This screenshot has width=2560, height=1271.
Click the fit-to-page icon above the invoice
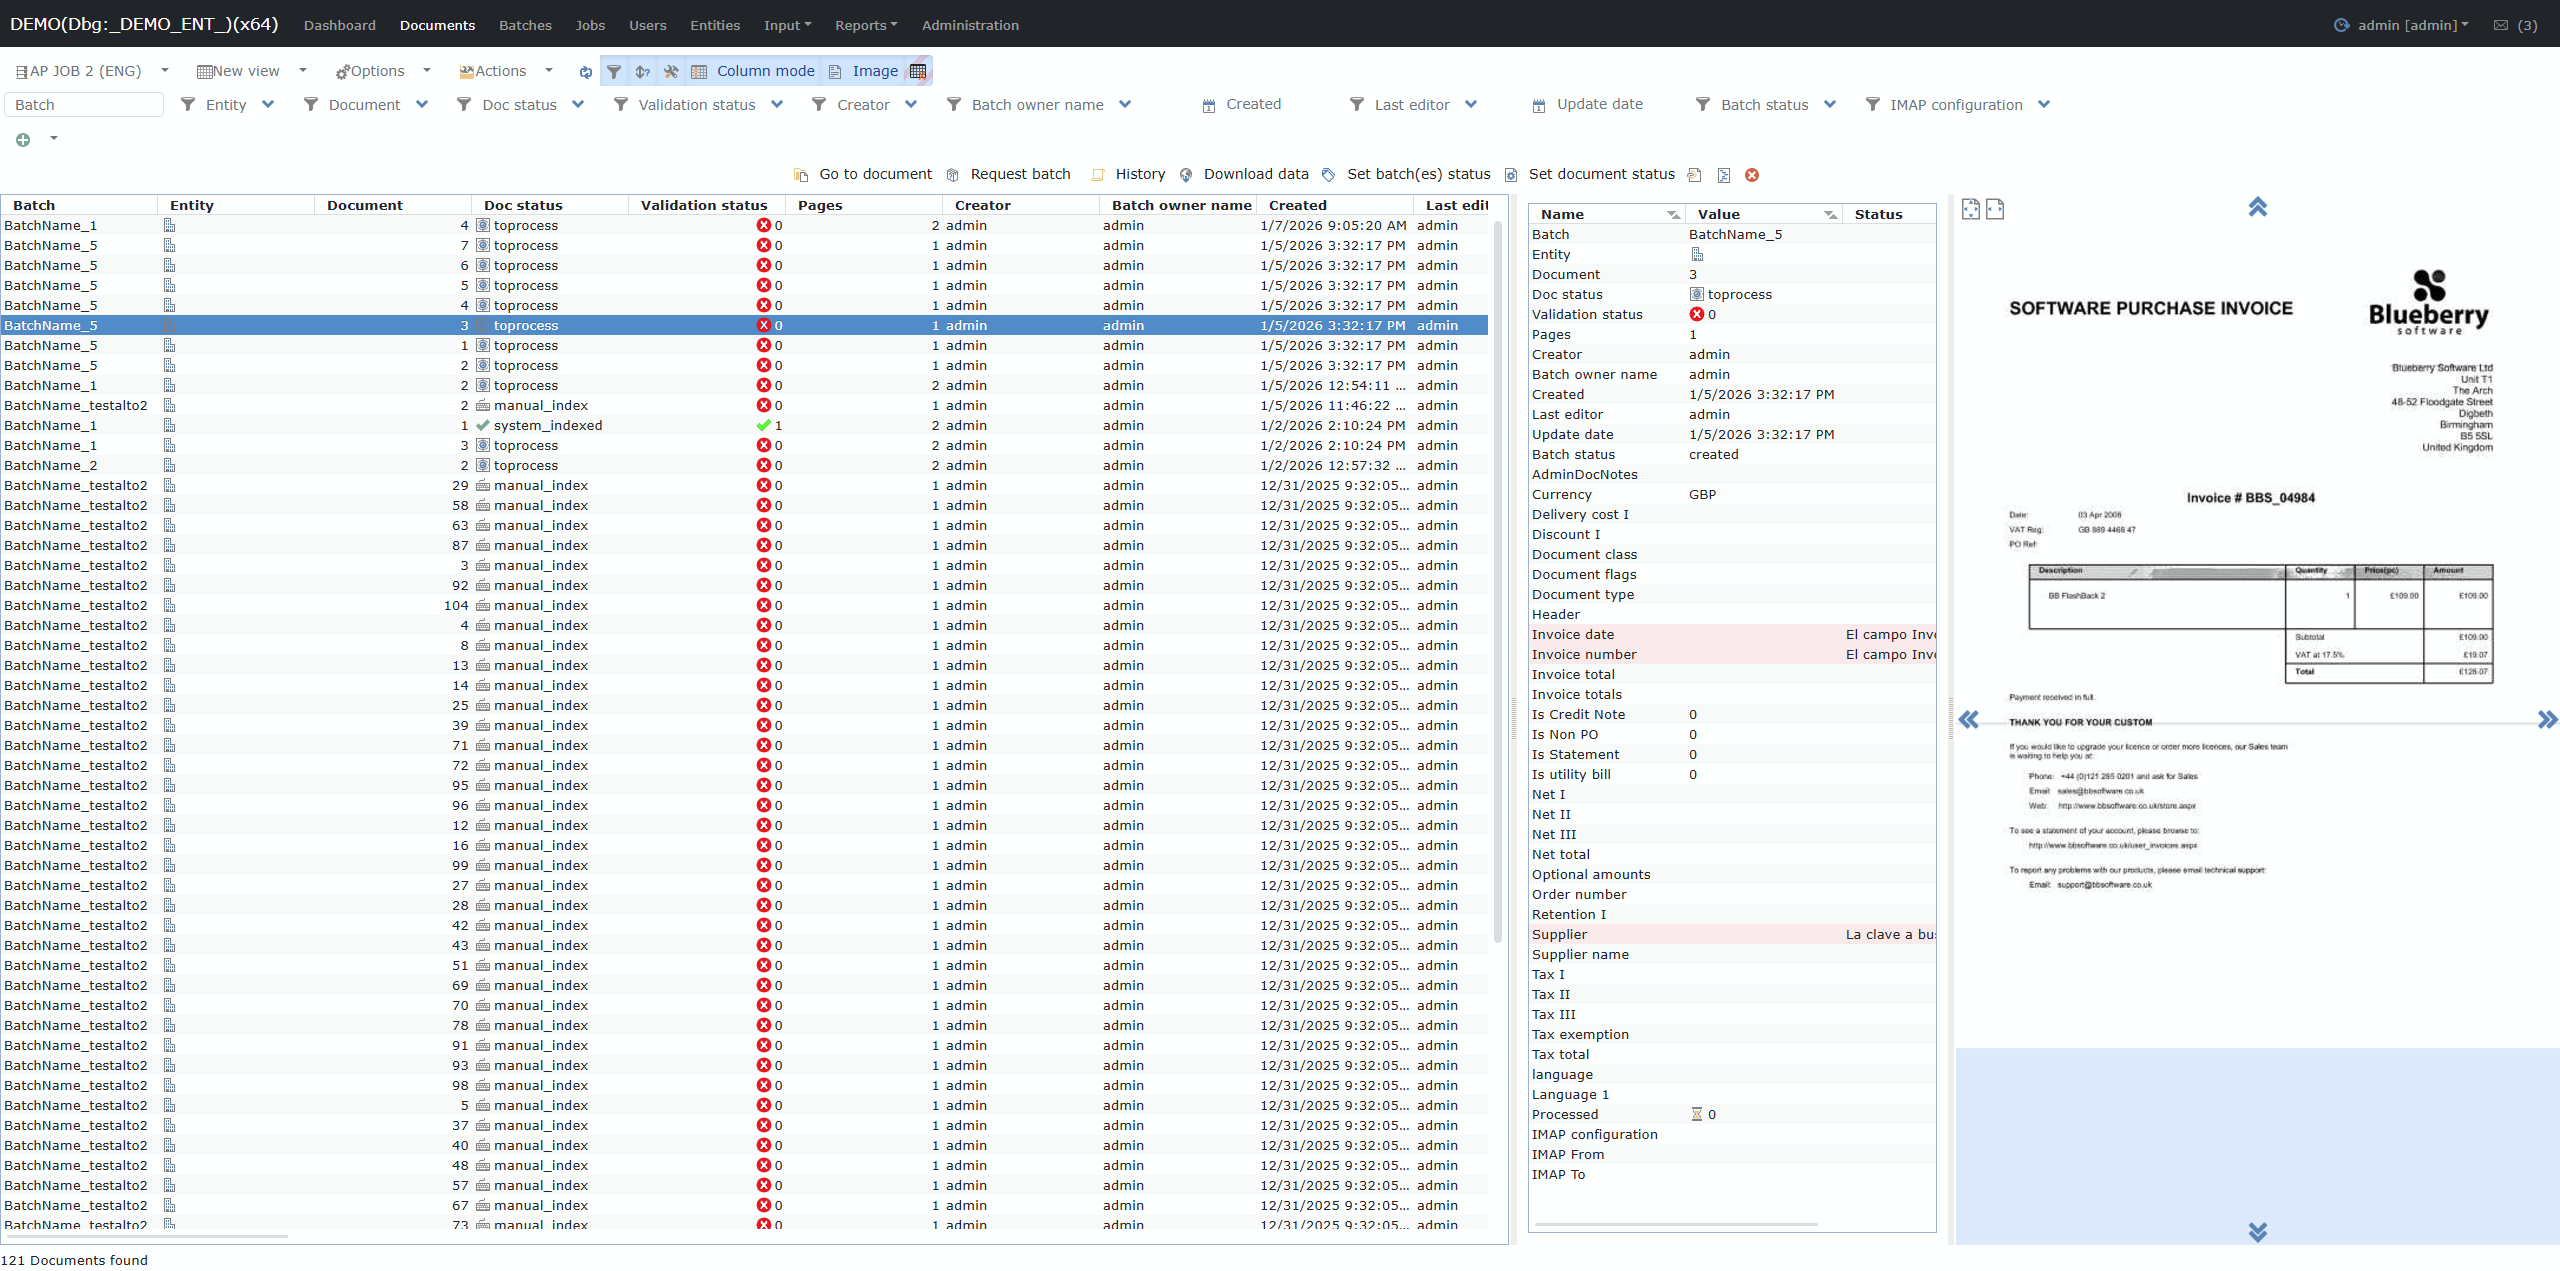pyautogui.click(x=1970, y=209)
